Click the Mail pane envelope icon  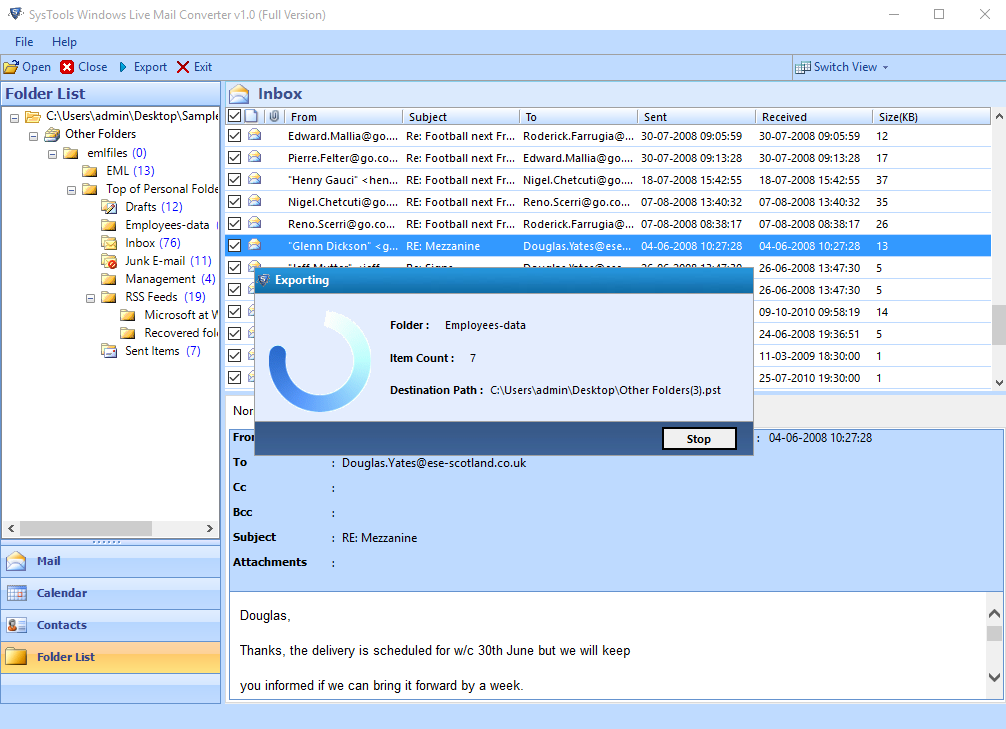click(x=16, y=561)
